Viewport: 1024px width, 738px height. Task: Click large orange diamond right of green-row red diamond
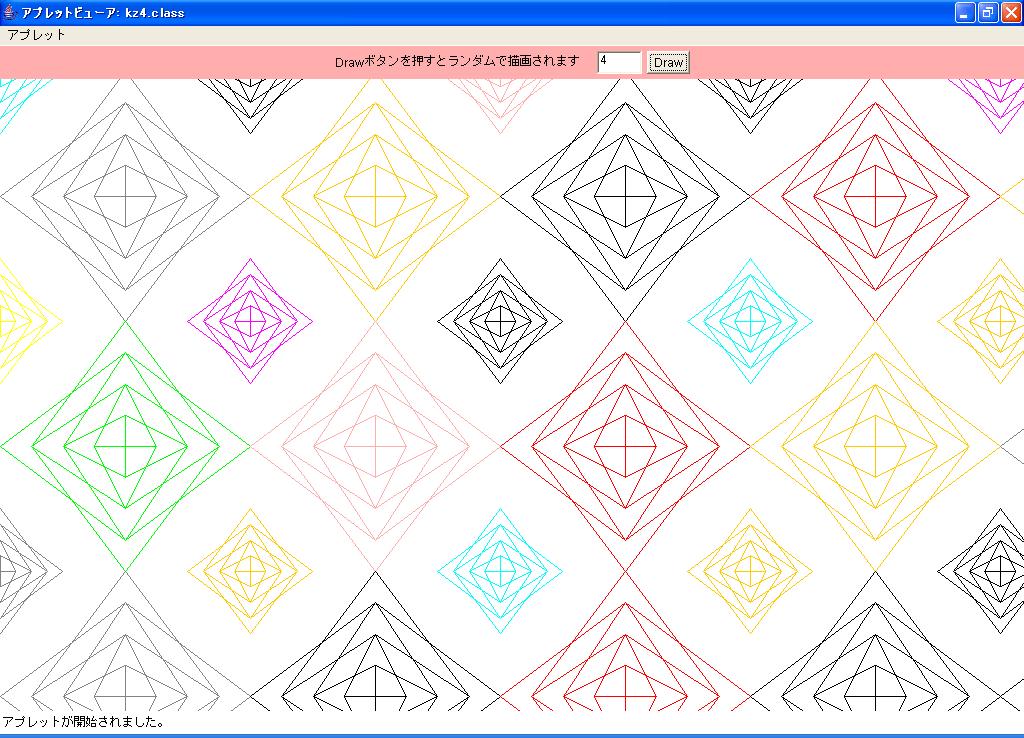(x=875, y=446)
